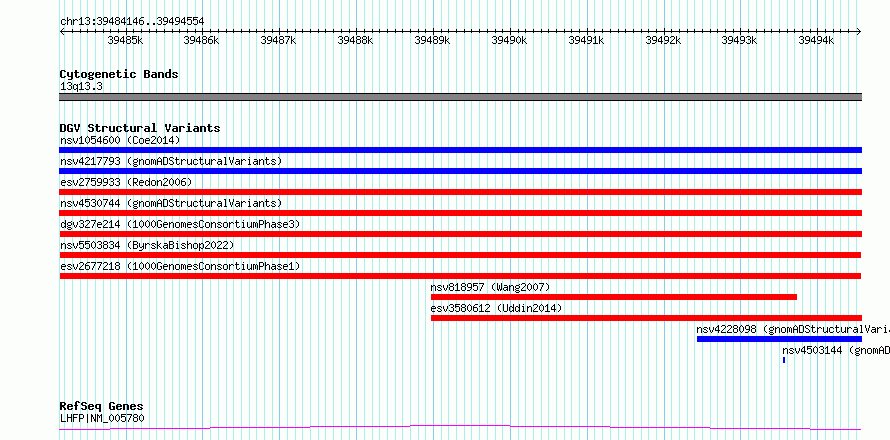The width and height of the screenshot is (890, 440).
Task: Click nsv4530744 gnomAD variant label
Action: pos(171,203)
